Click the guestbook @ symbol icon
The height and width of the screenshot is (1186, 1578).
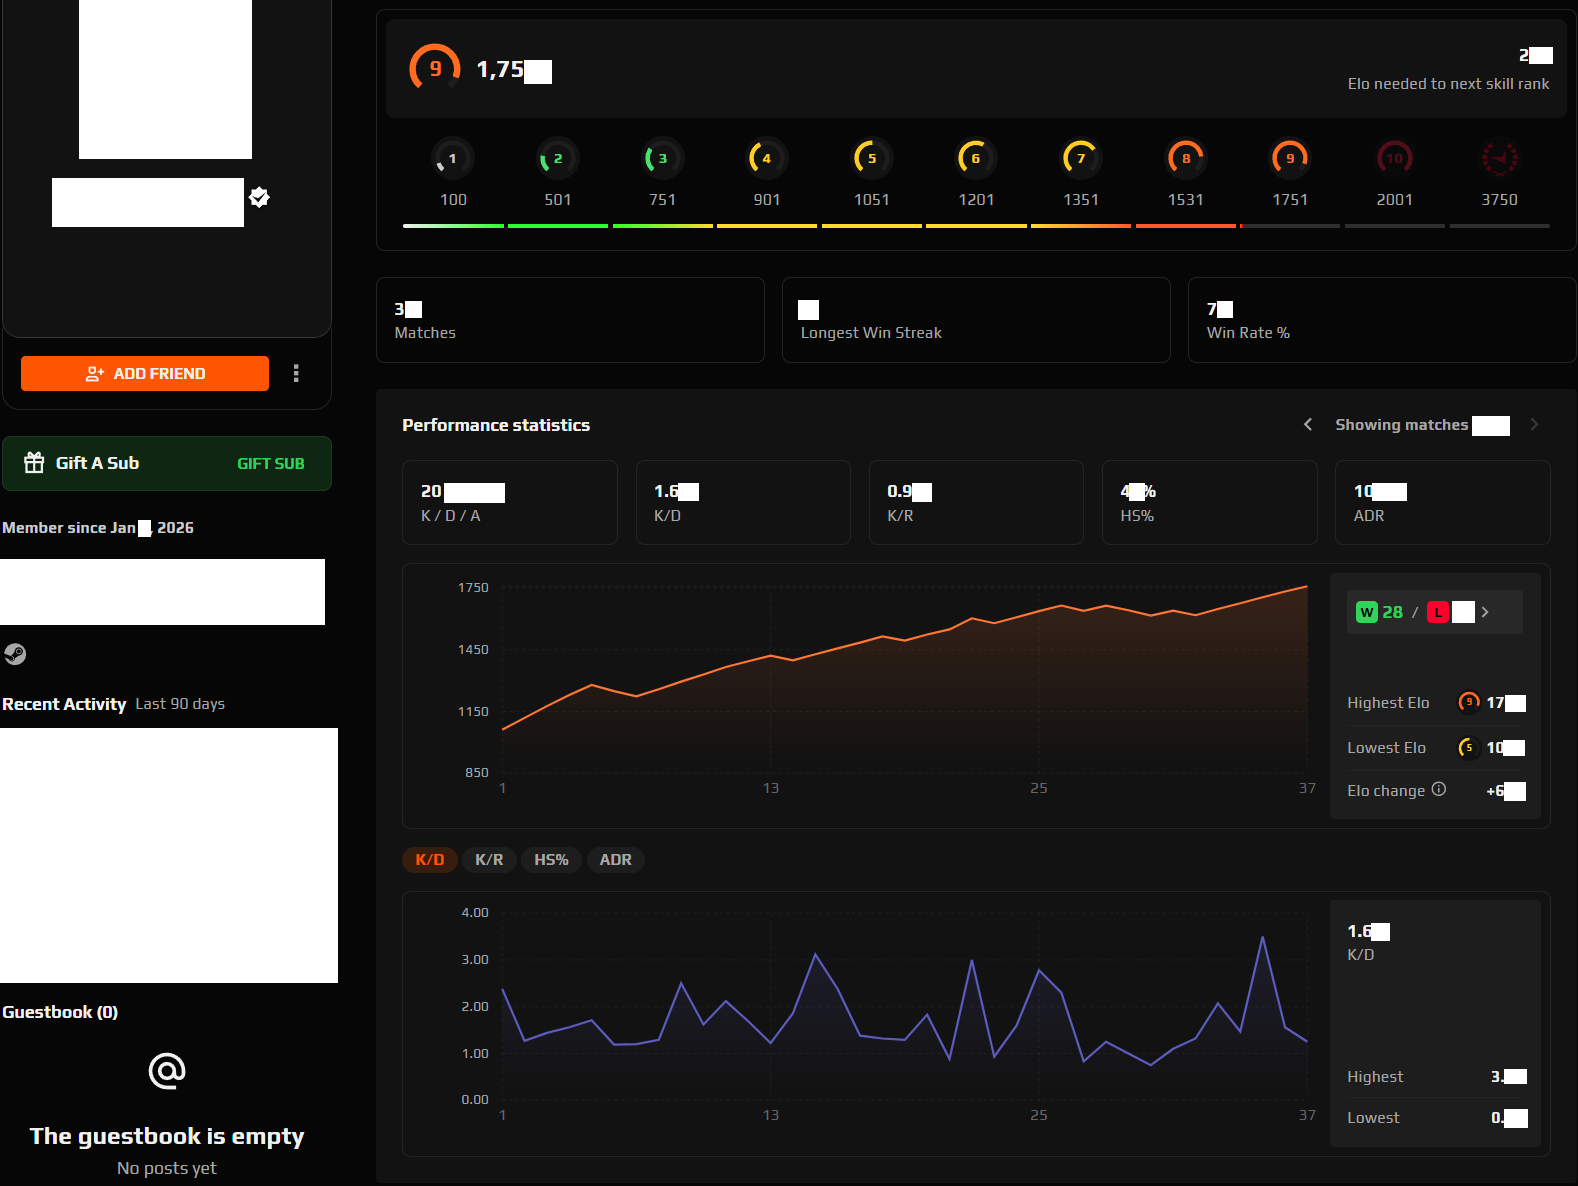point(167,1071)
